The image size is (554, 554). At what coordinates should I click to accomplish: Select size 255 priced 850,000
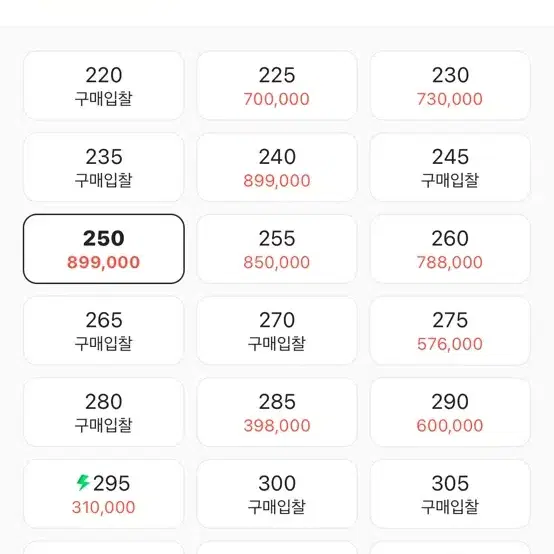(277, 249)
